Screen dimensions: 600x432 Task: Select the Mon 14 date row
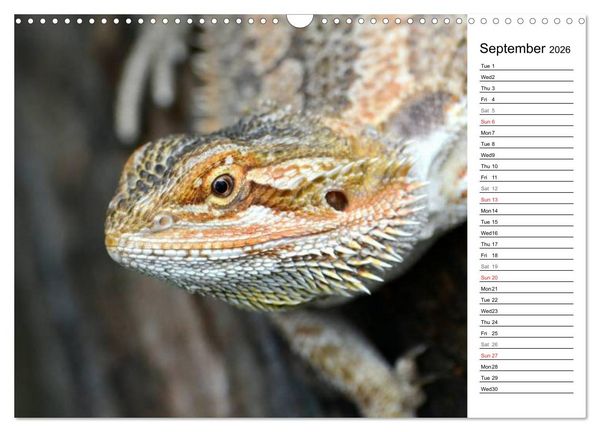[x=527, y=211]
